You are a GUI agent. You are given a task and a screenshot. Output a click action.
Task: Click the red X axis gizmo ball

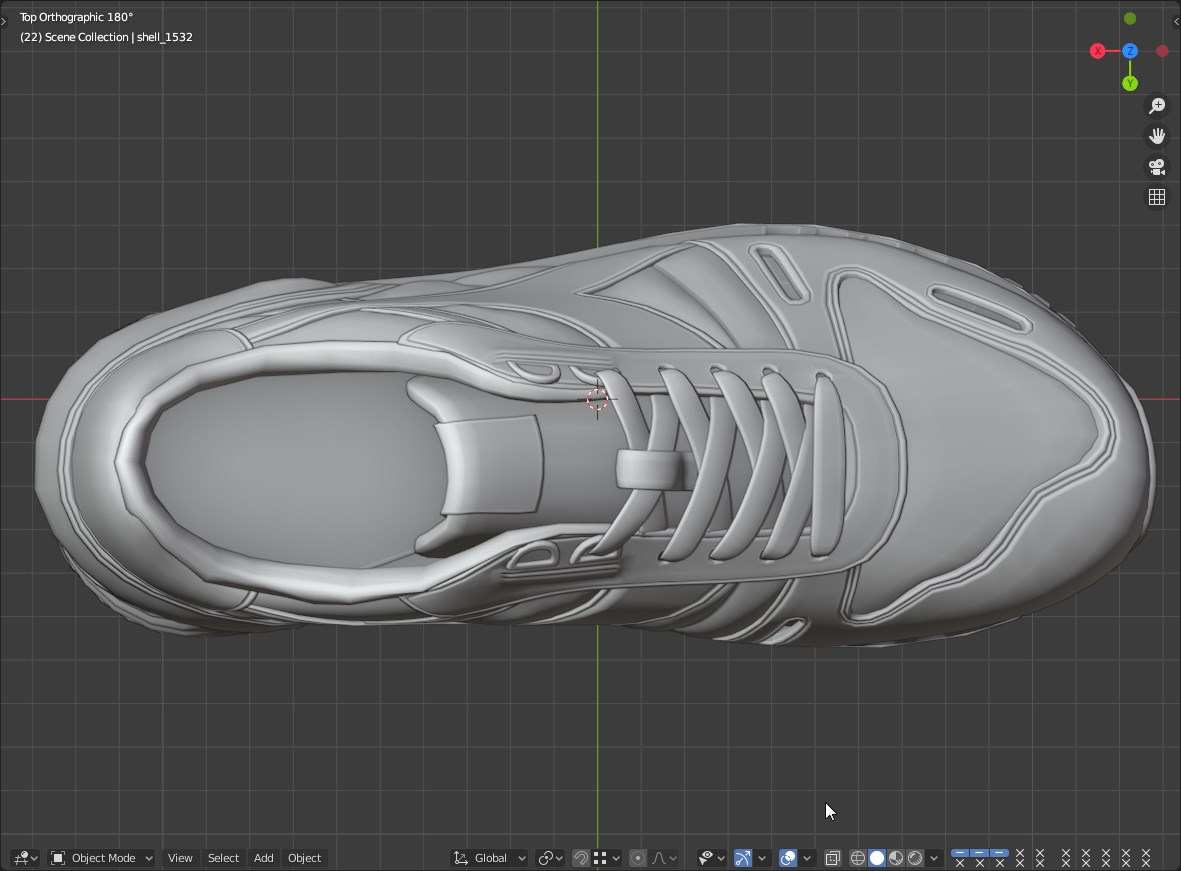coord(1098,51)
